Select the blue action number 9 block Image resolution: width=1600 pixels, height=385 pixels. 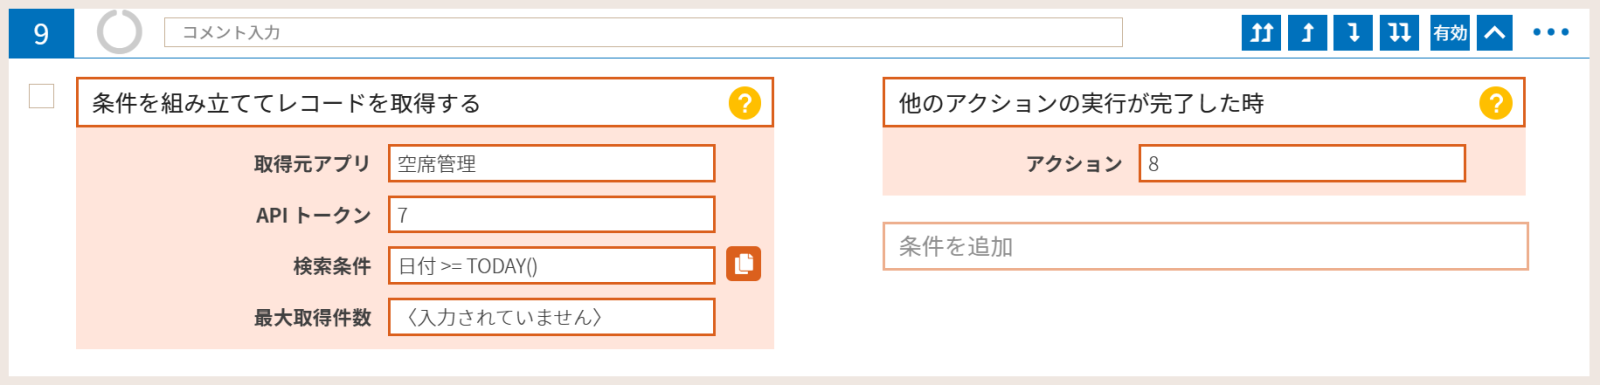coord(41,34)
